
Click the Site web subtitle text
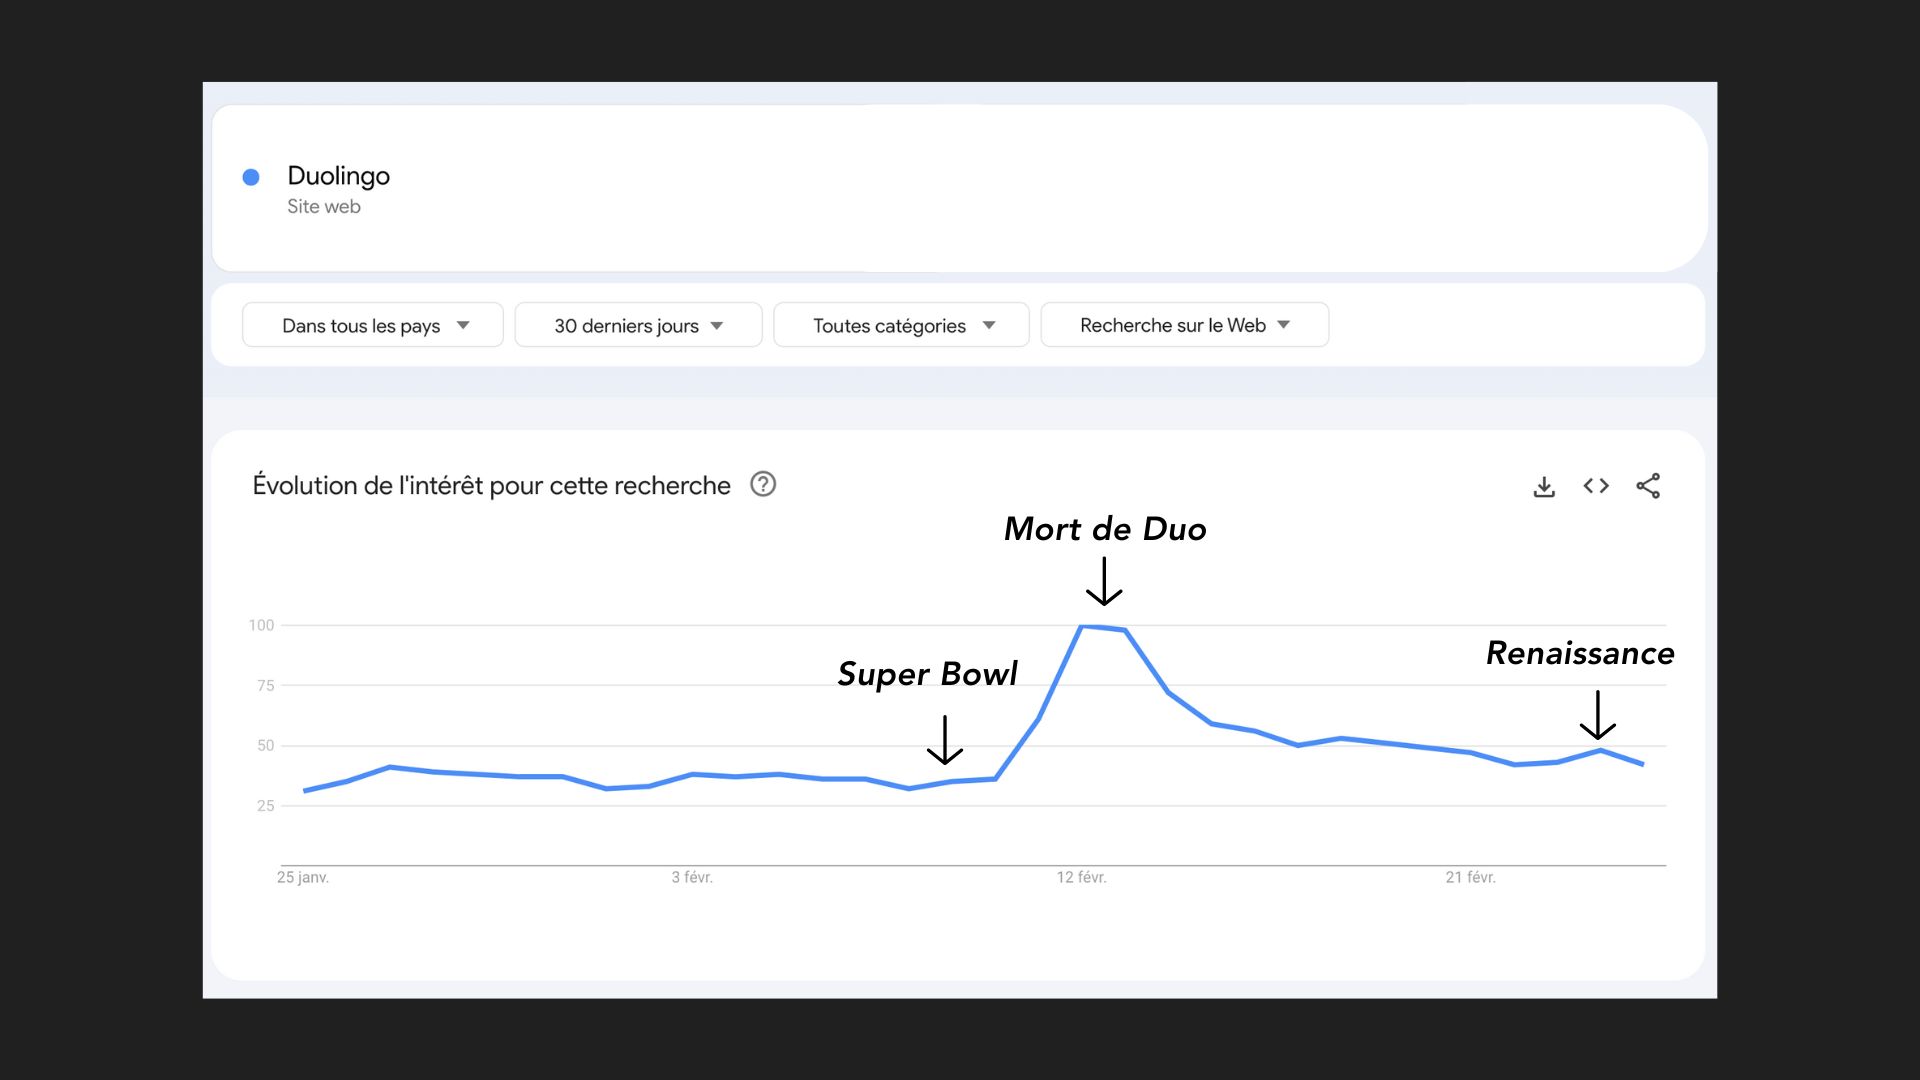(324, 207)
